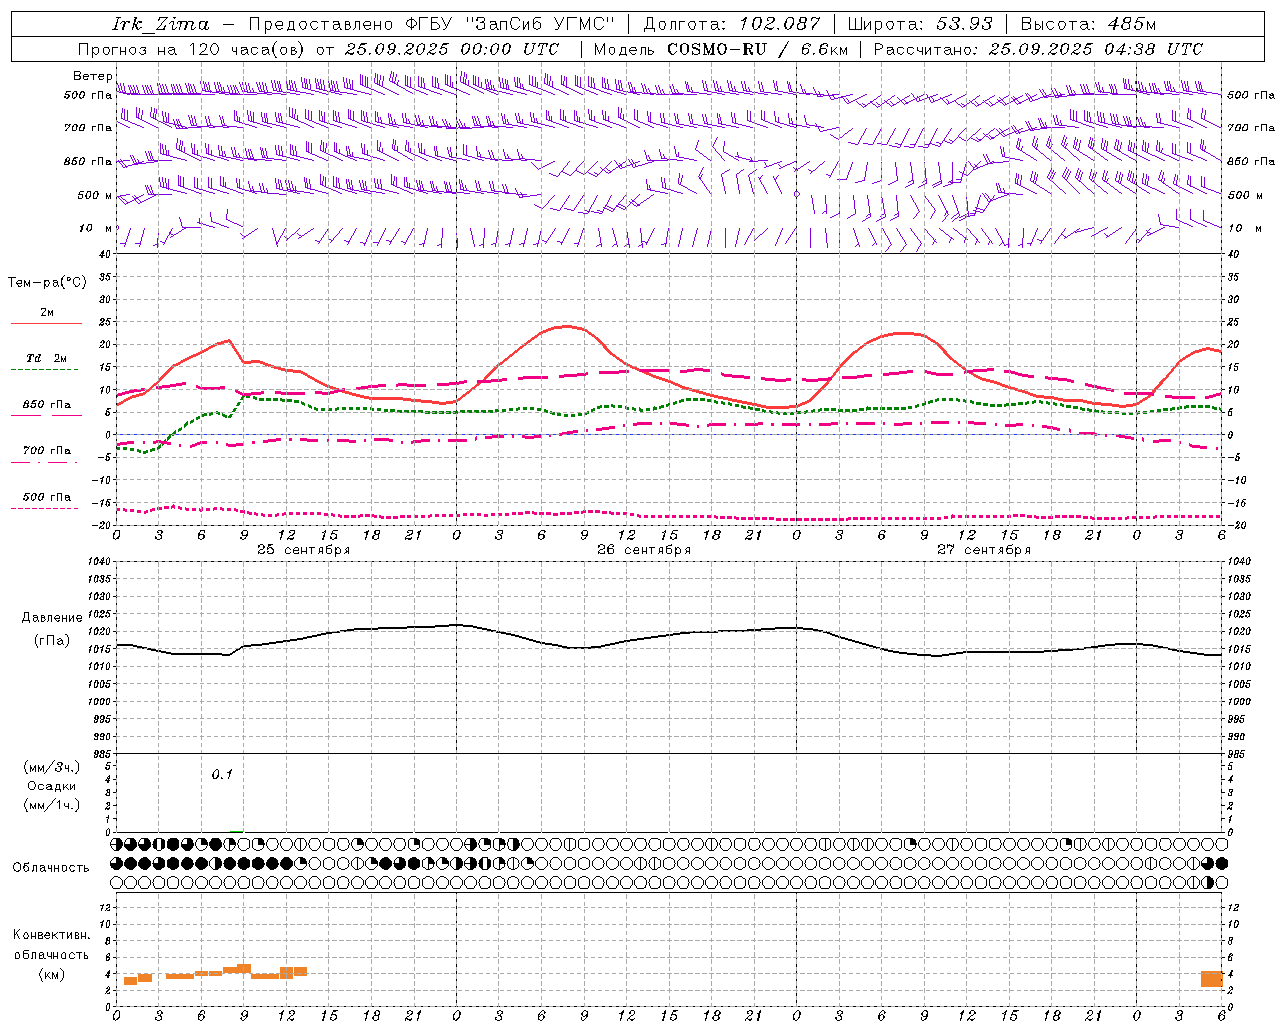Click the "Ветер" wind panel label

coord(93,76)
